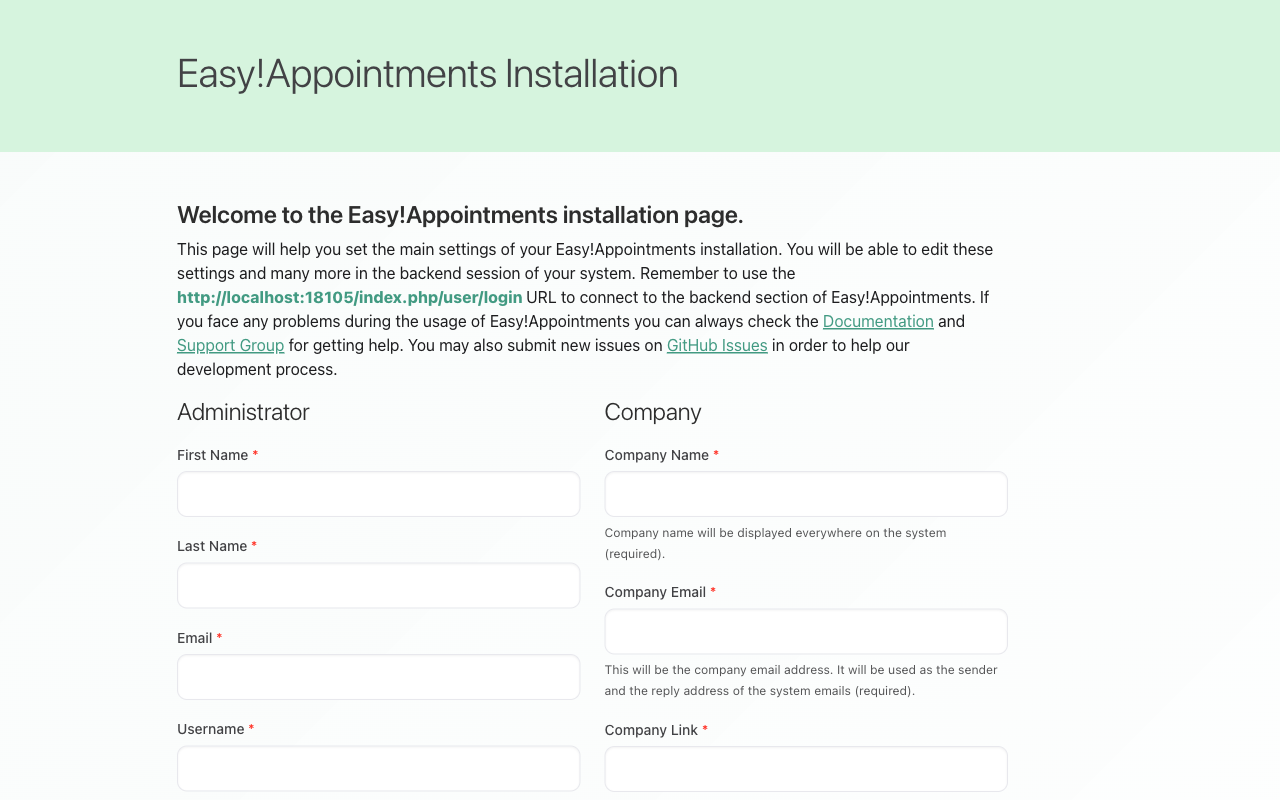Select the Company Email input field
1280x800 pixels.
[x=806, y=632]
